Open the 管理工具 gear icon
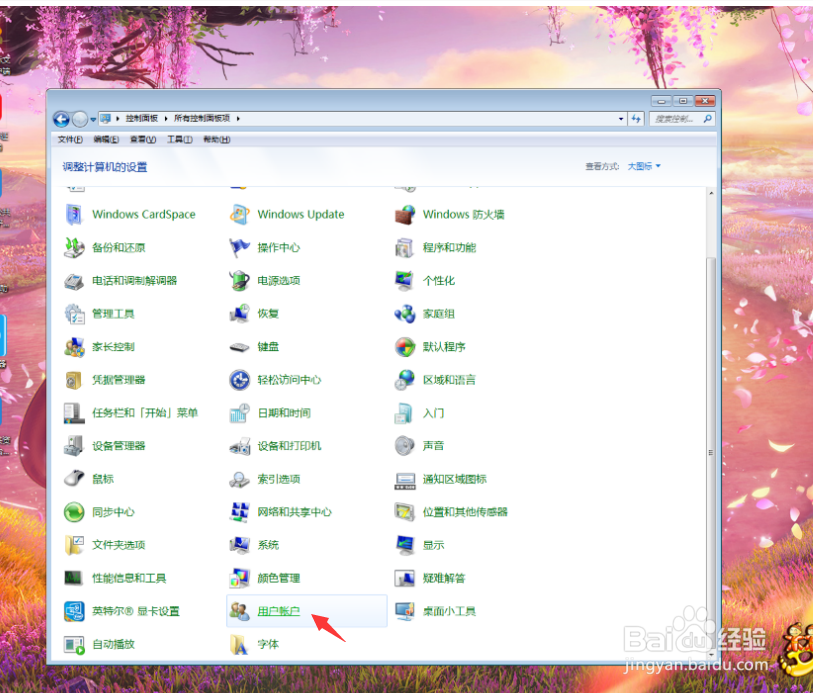The height and width of the screenshot is (693, 813). [74, 314]
